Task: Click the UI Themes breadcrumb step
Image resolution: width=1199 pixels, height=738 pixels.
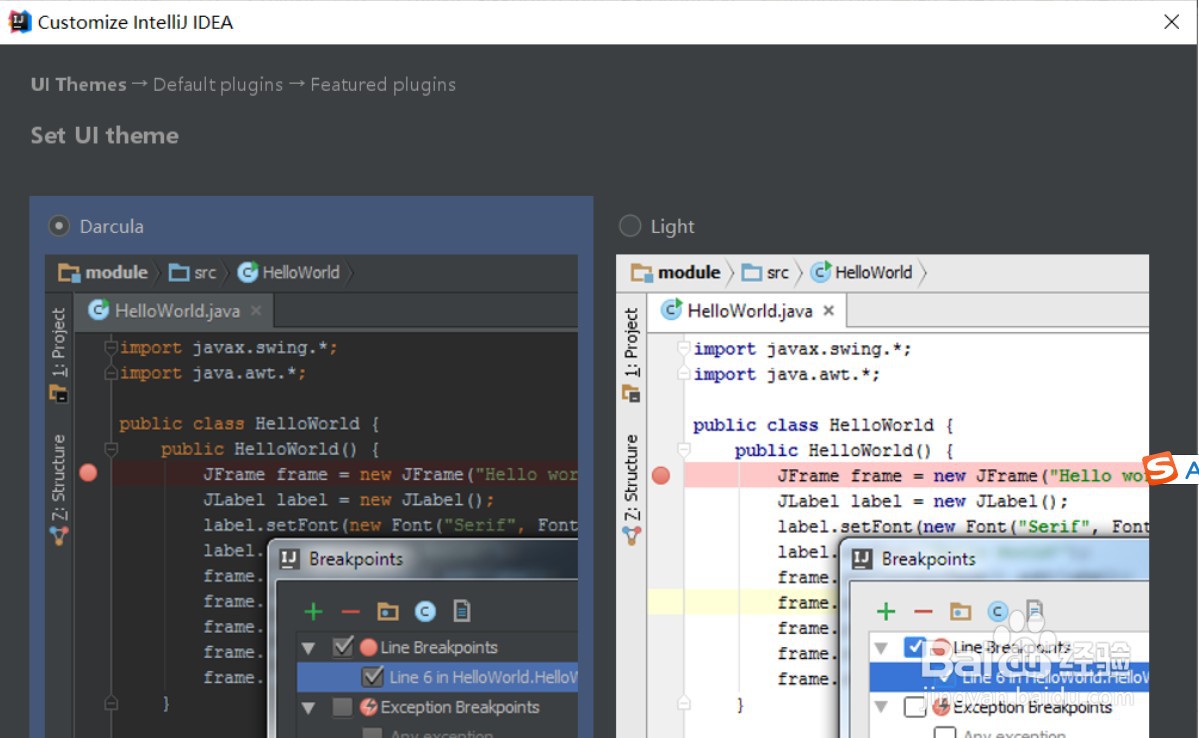Action: tap(78, 84)
